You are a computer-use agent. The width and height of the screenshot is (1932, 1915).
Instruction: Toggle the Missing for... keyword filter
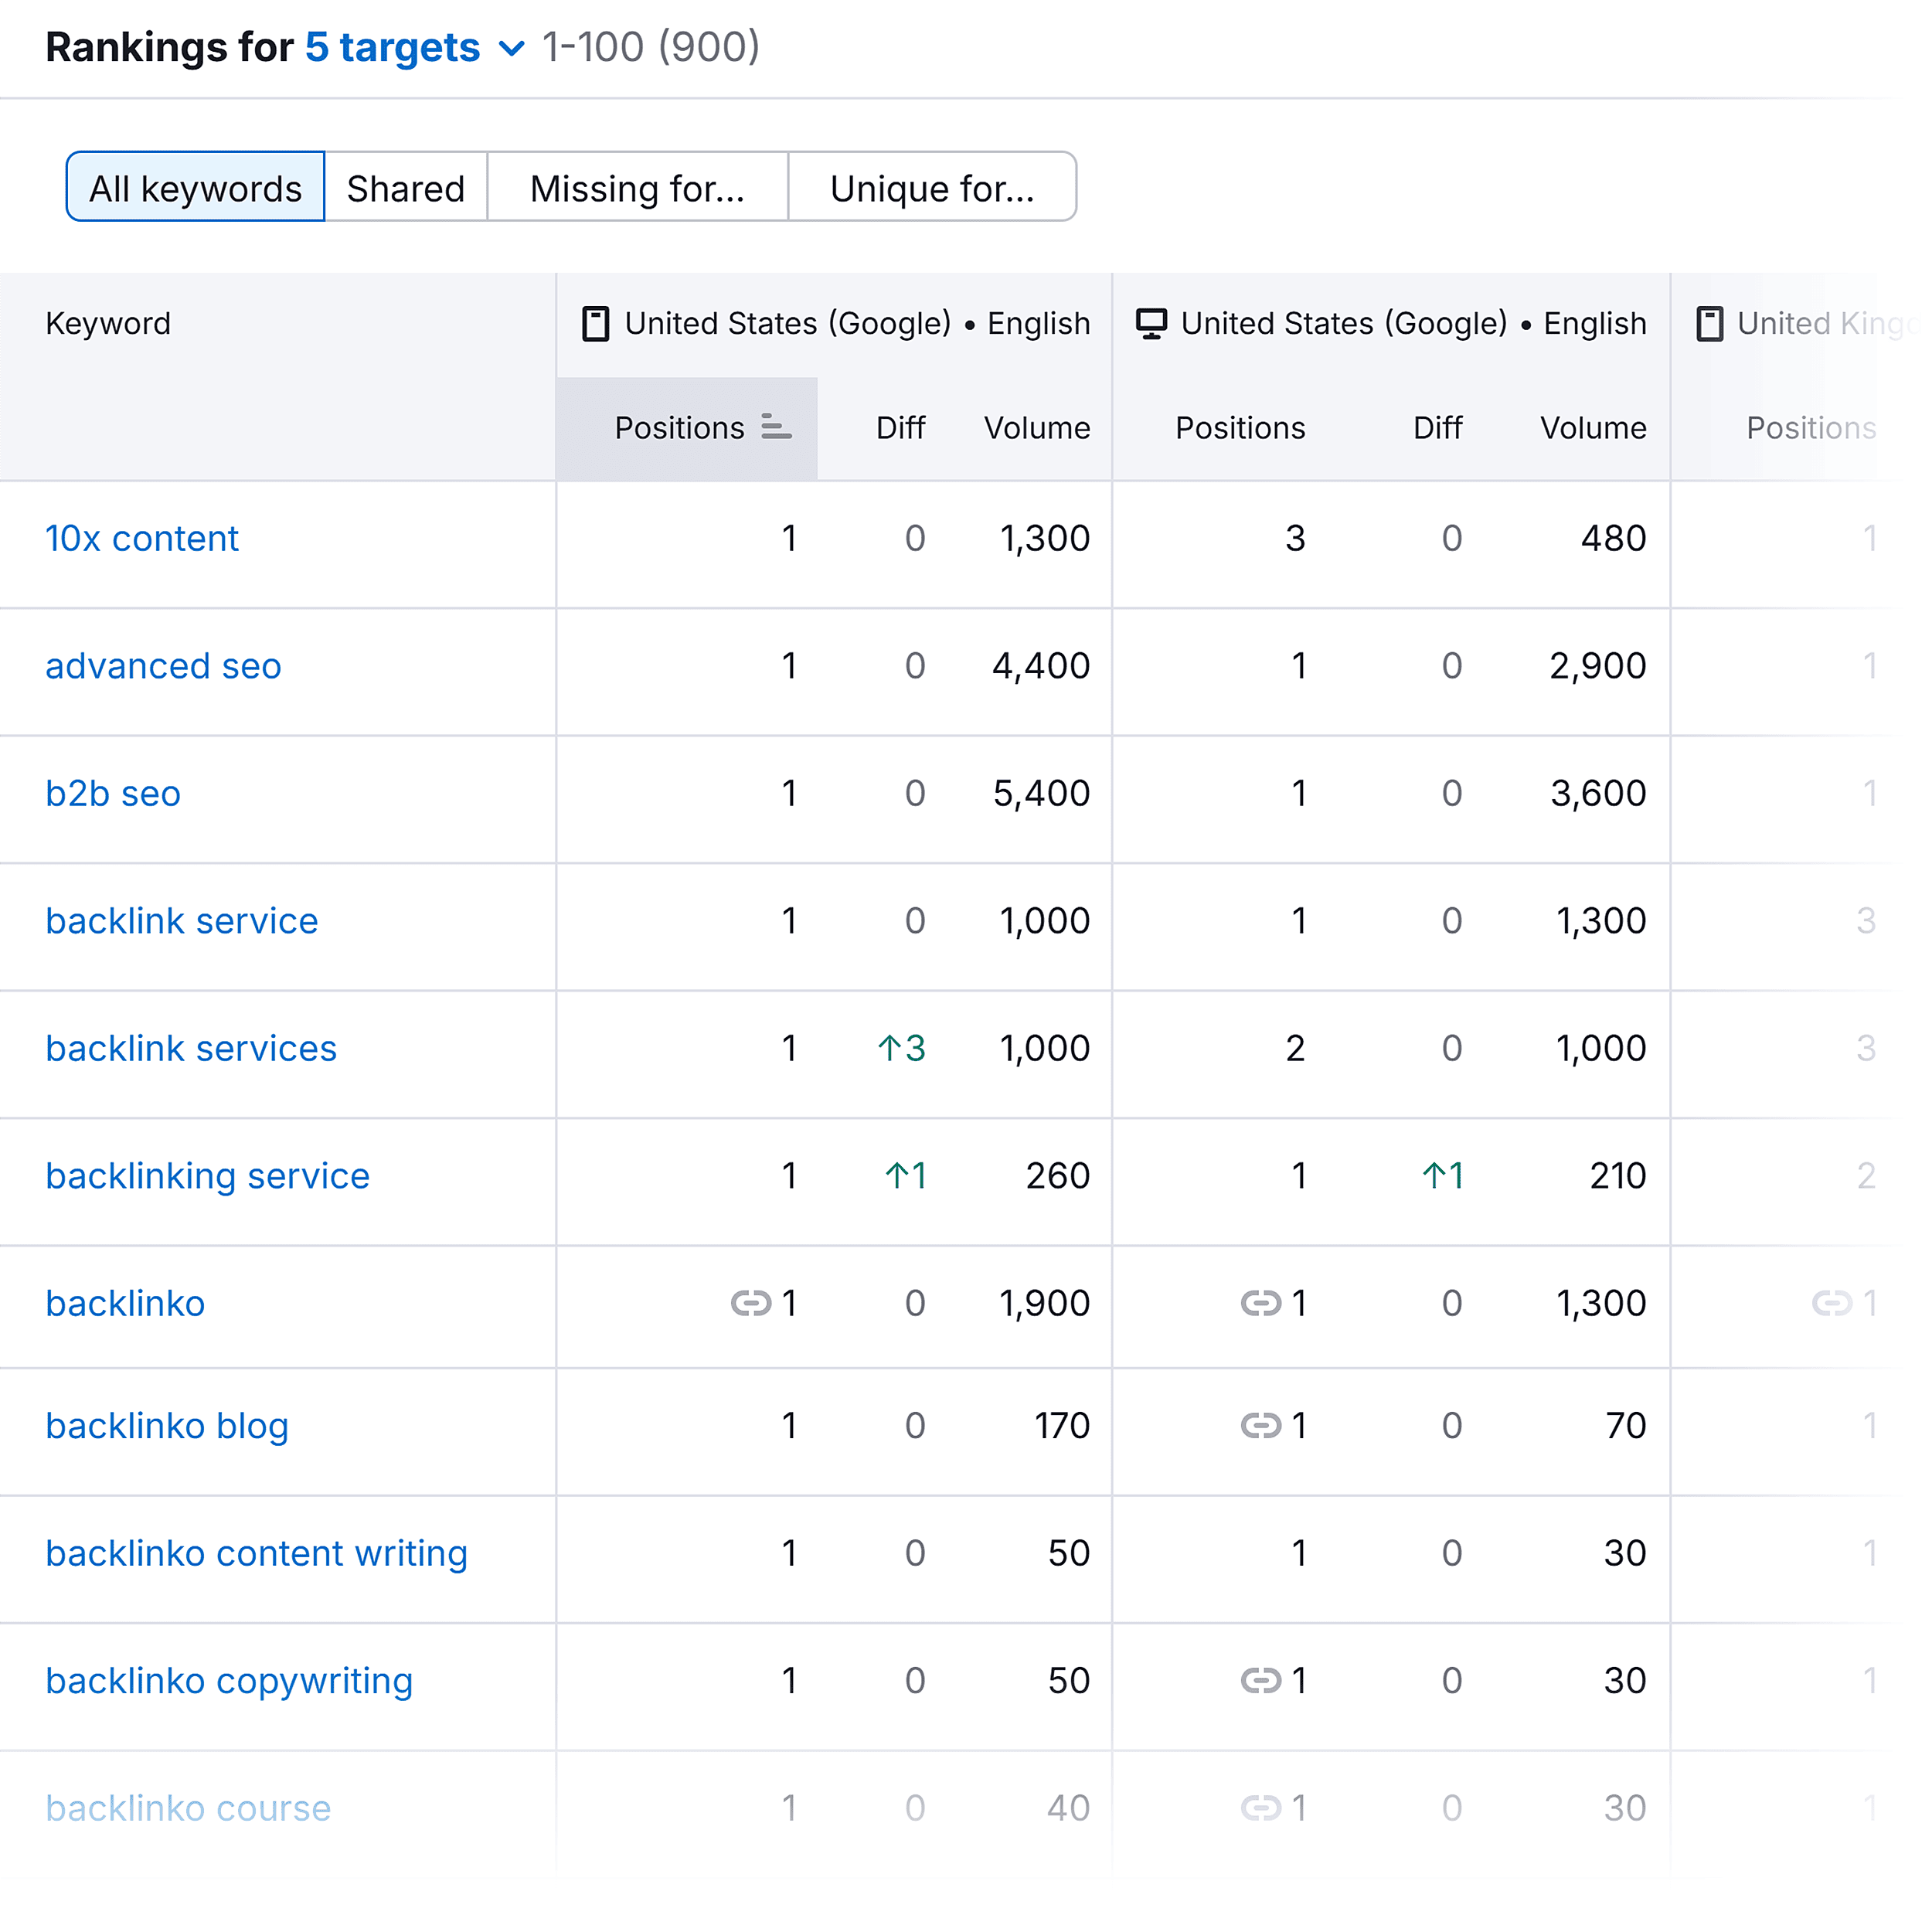[637, 187]
